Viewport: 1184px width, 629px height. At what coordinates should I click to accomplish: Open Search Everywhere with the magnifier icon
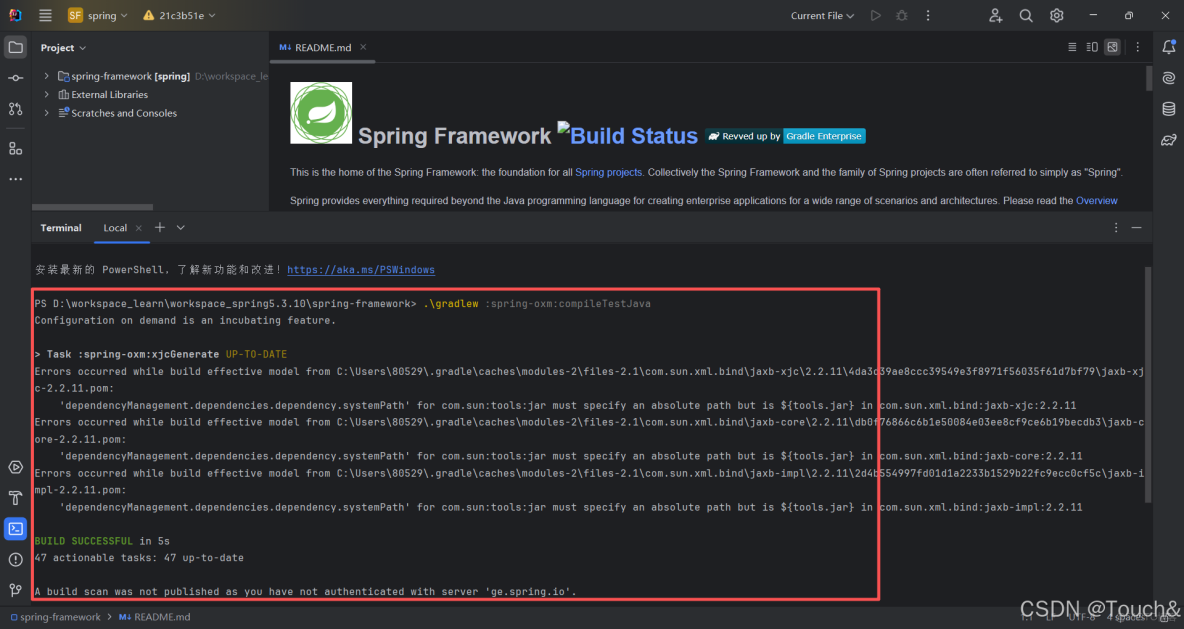1026,15
